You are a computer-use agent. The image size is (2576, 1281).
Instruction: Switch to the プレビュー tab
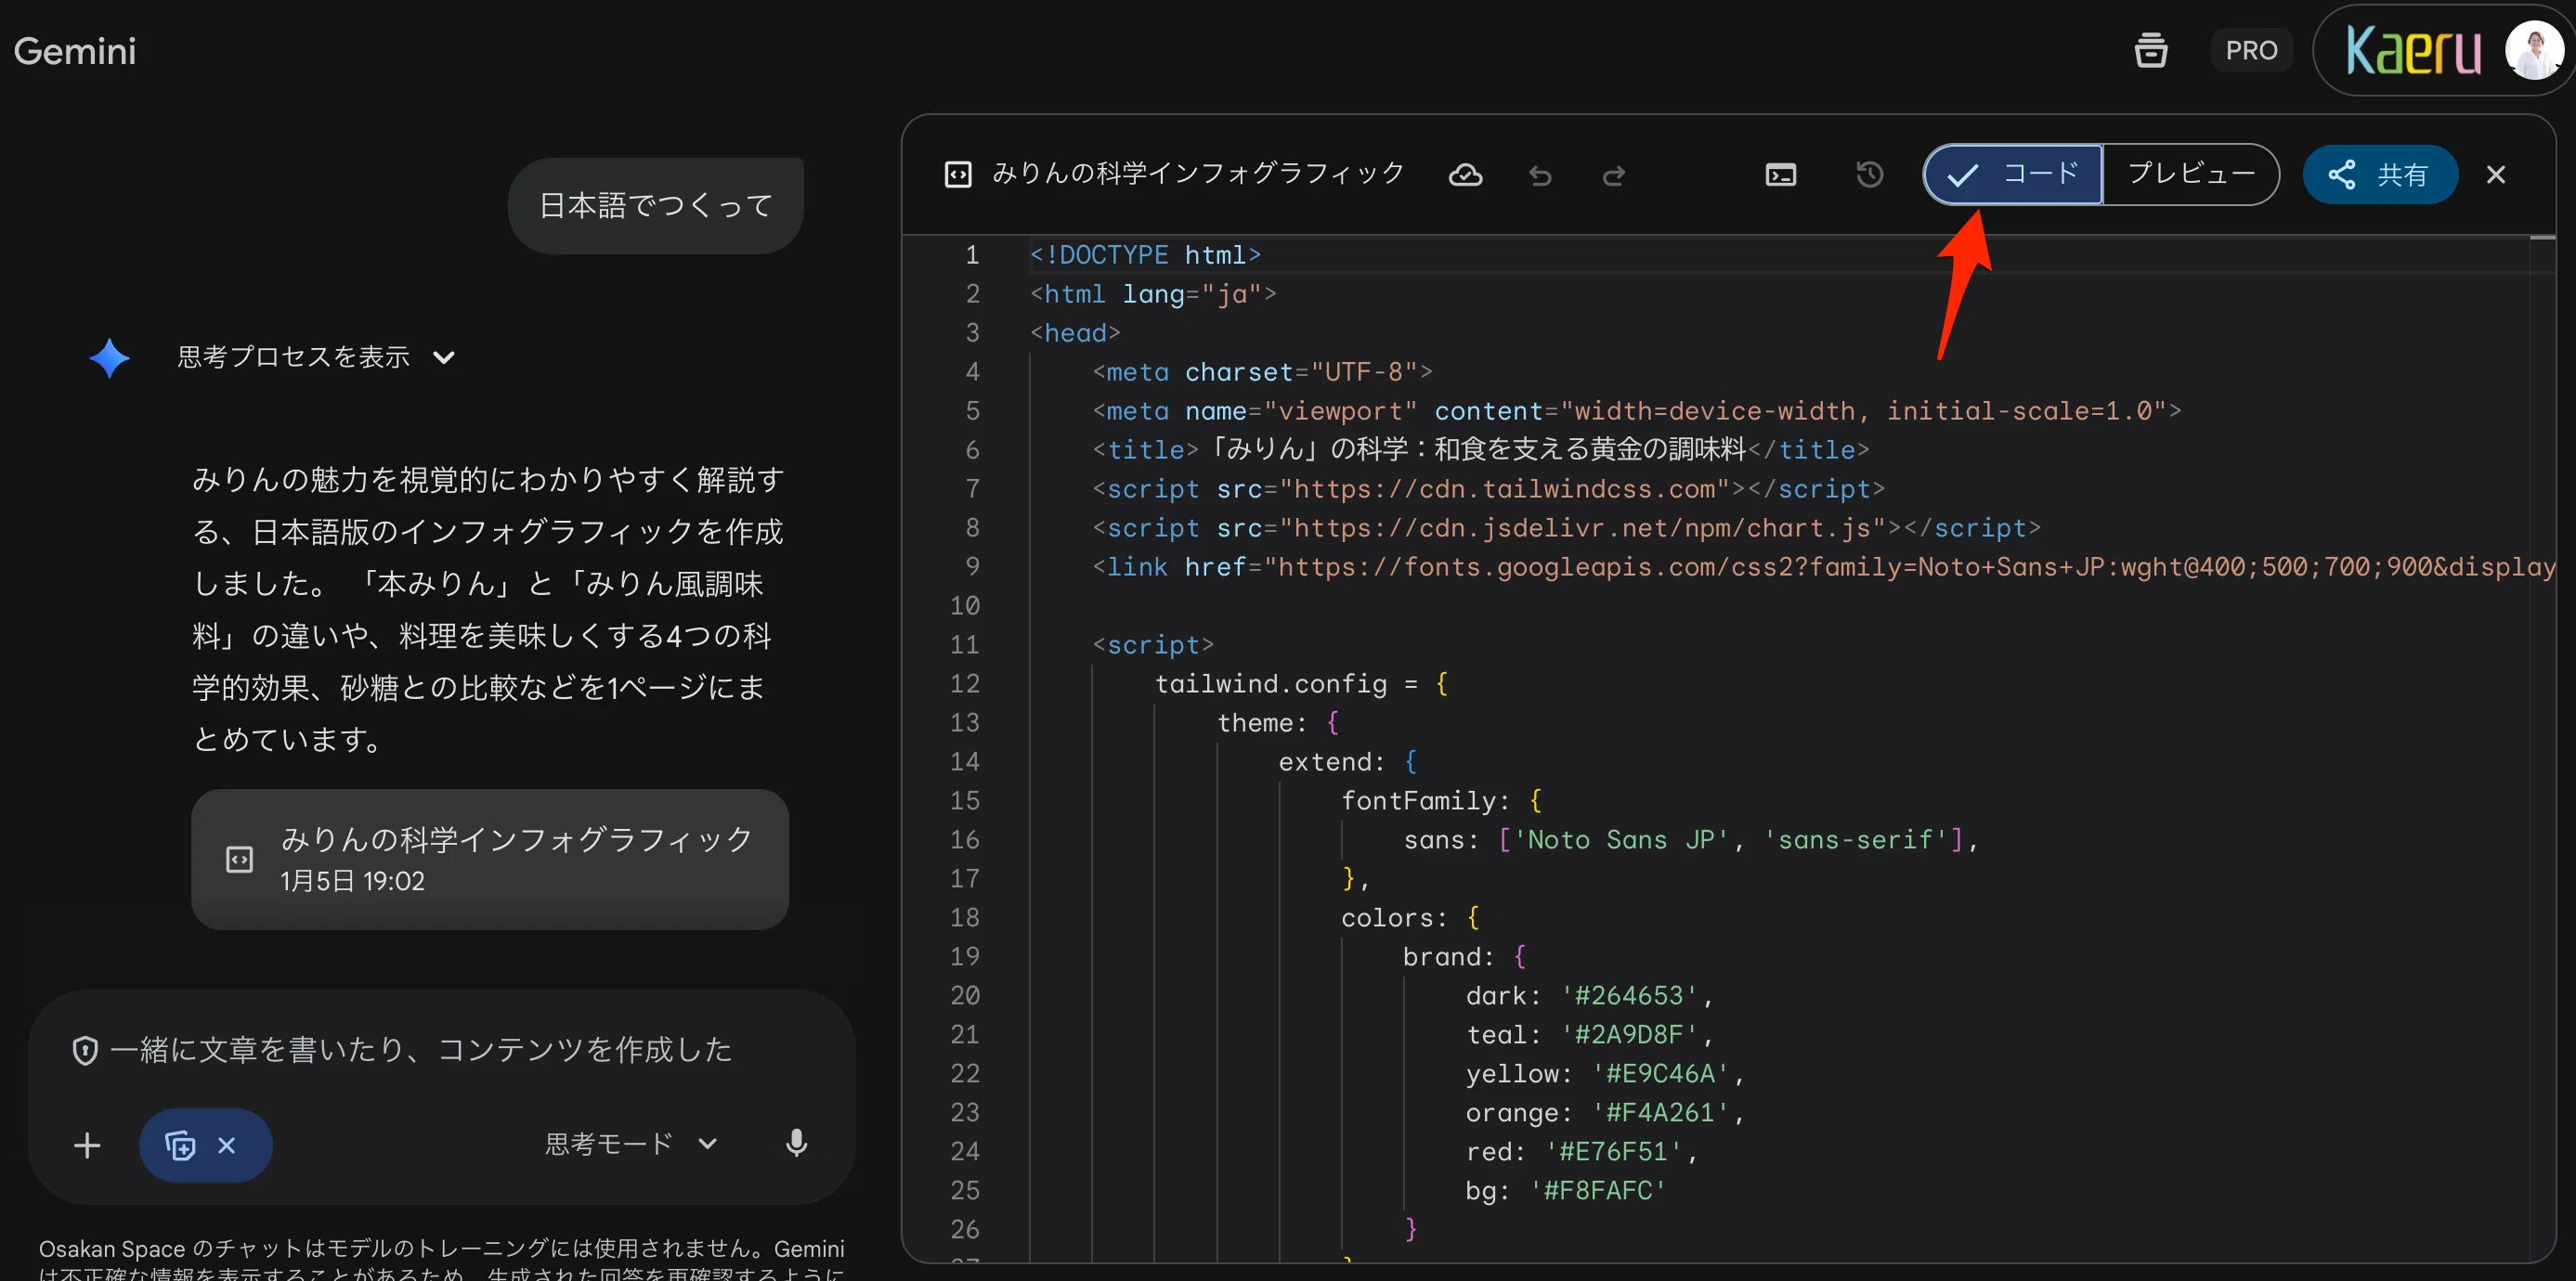2190,174
